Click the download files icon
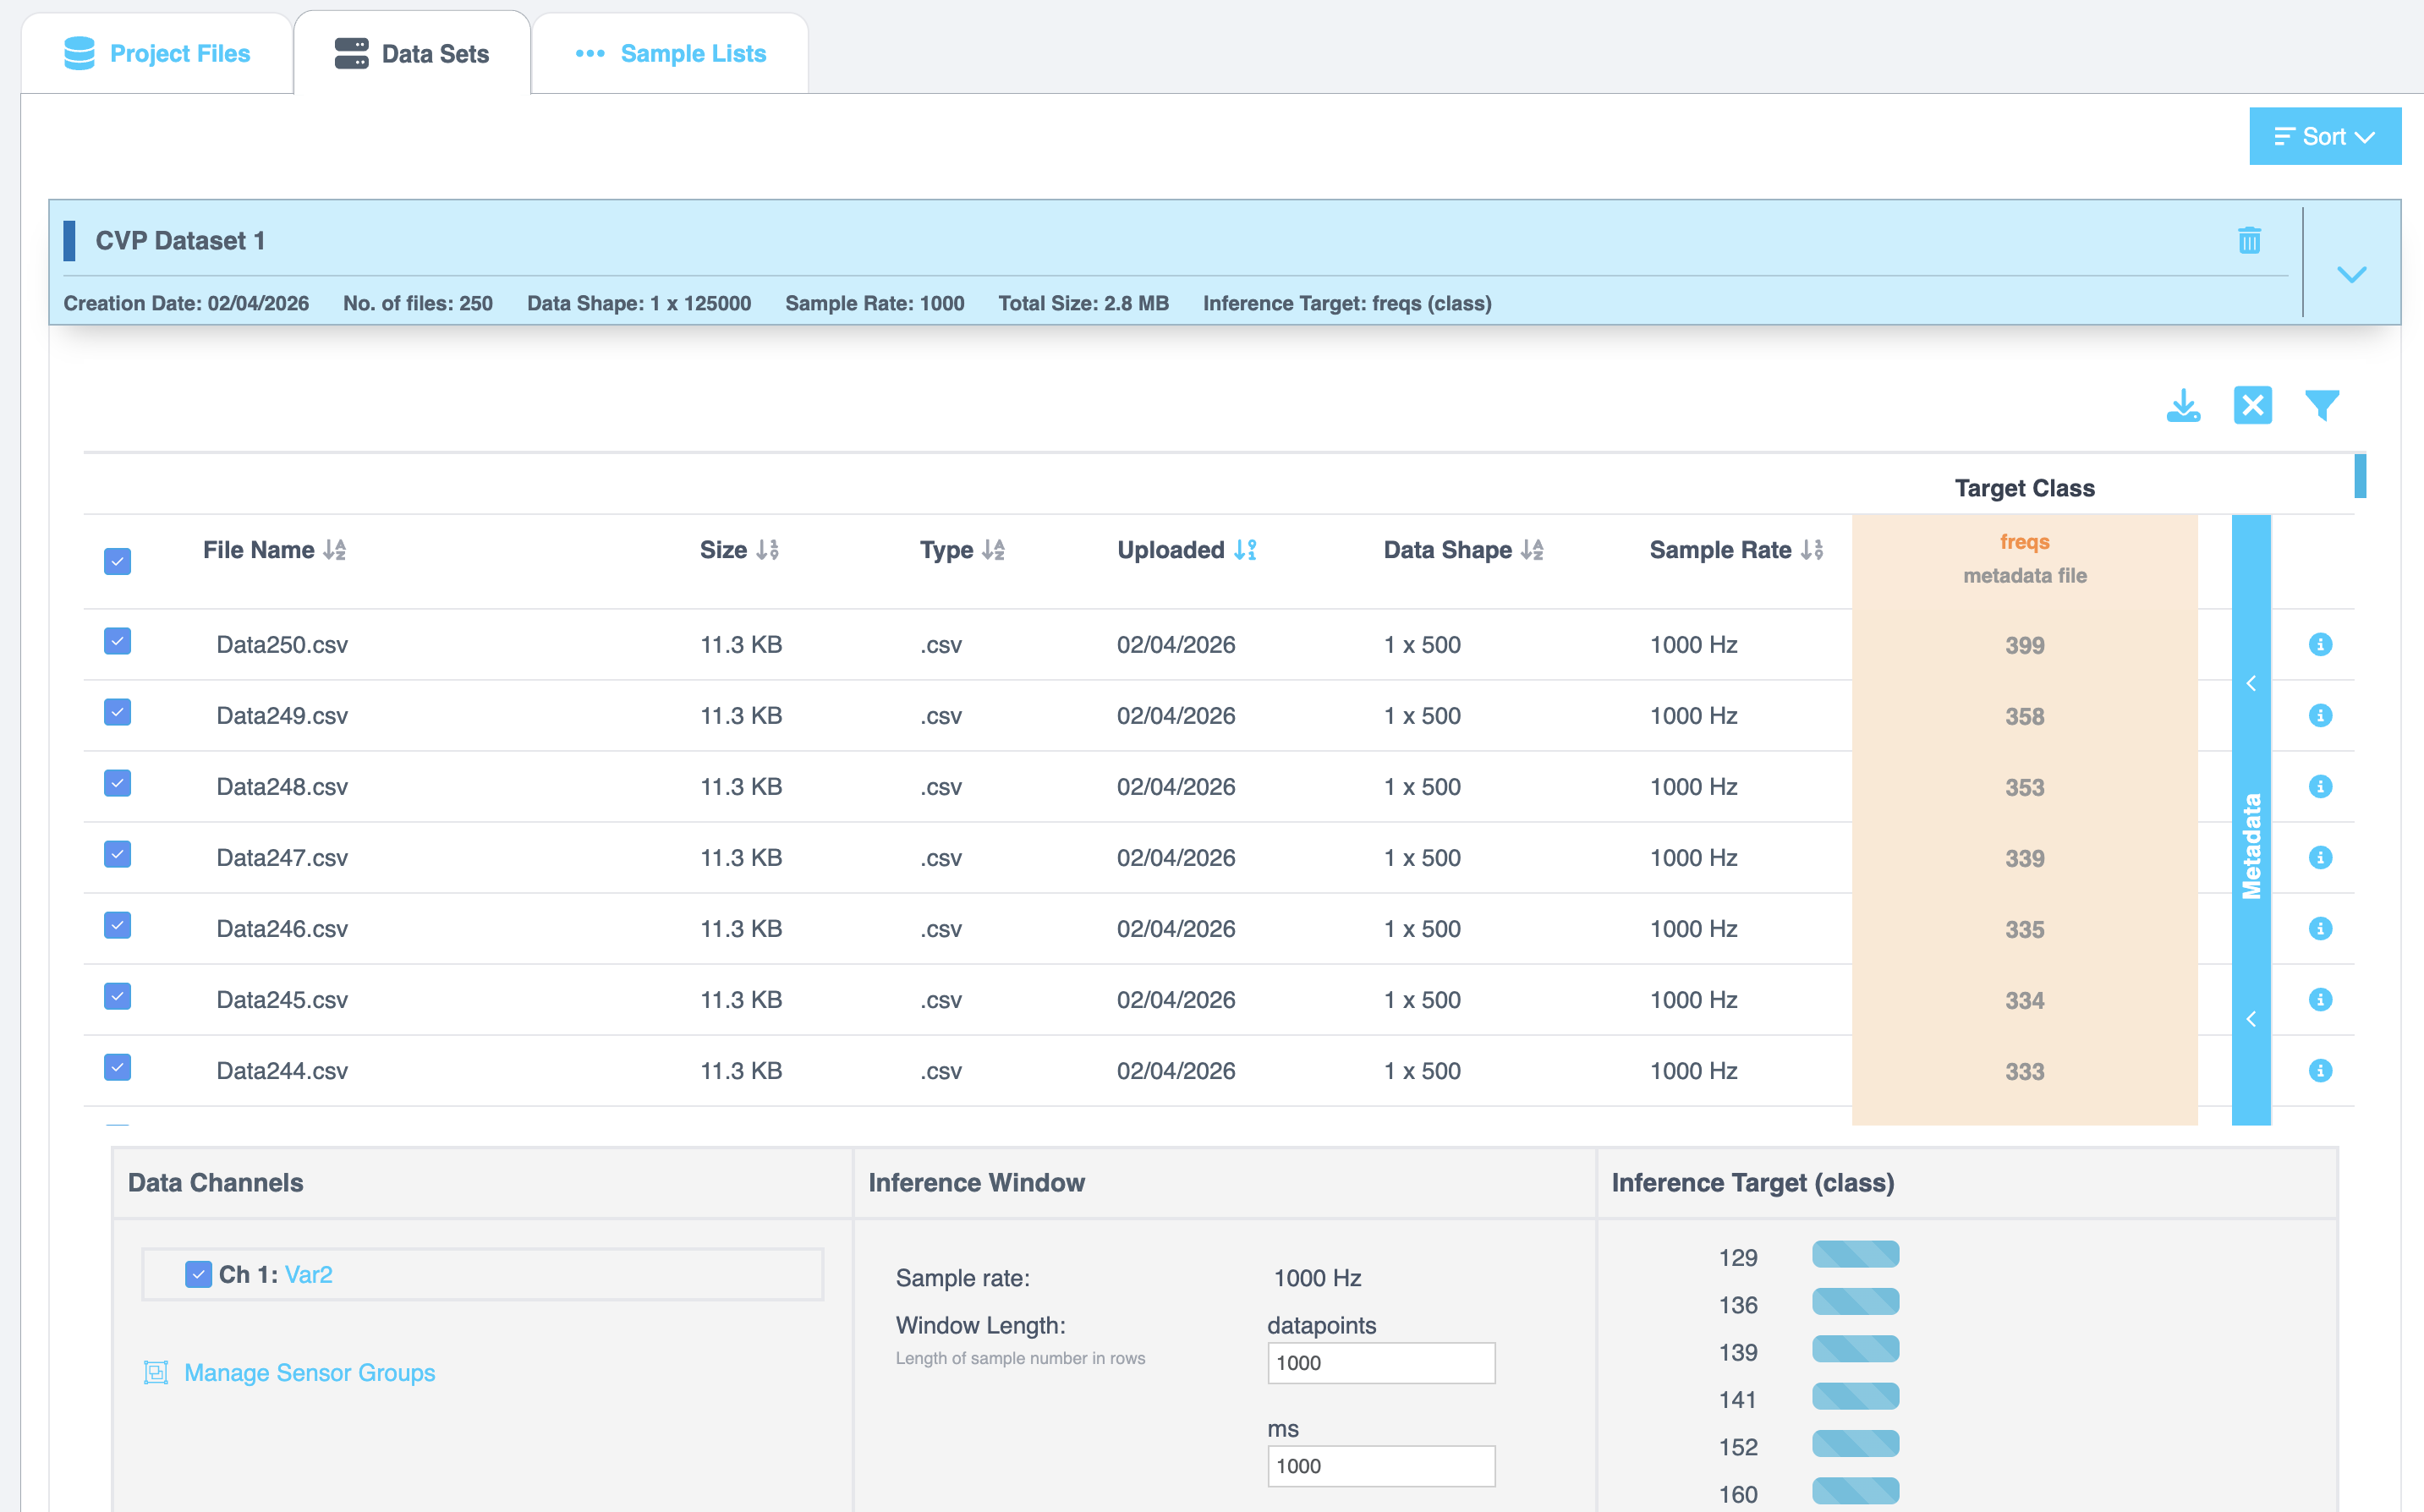Image resolution: width=2424 pixels, height=1512 pixels. (2183, 405)
